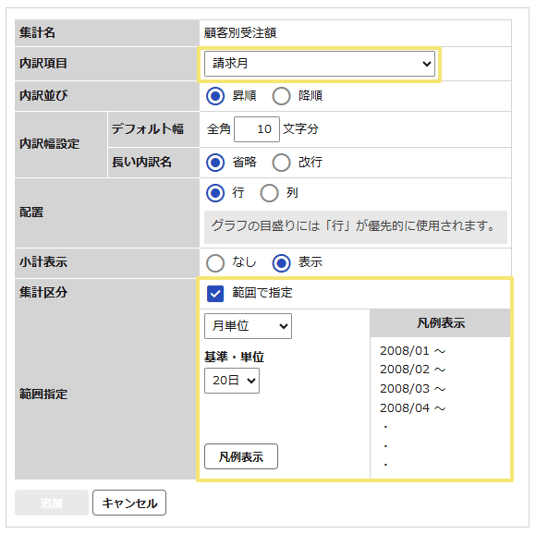Click the graph scale hint note
This screenshot has width=536, height=534.
(x=356, y=227)
